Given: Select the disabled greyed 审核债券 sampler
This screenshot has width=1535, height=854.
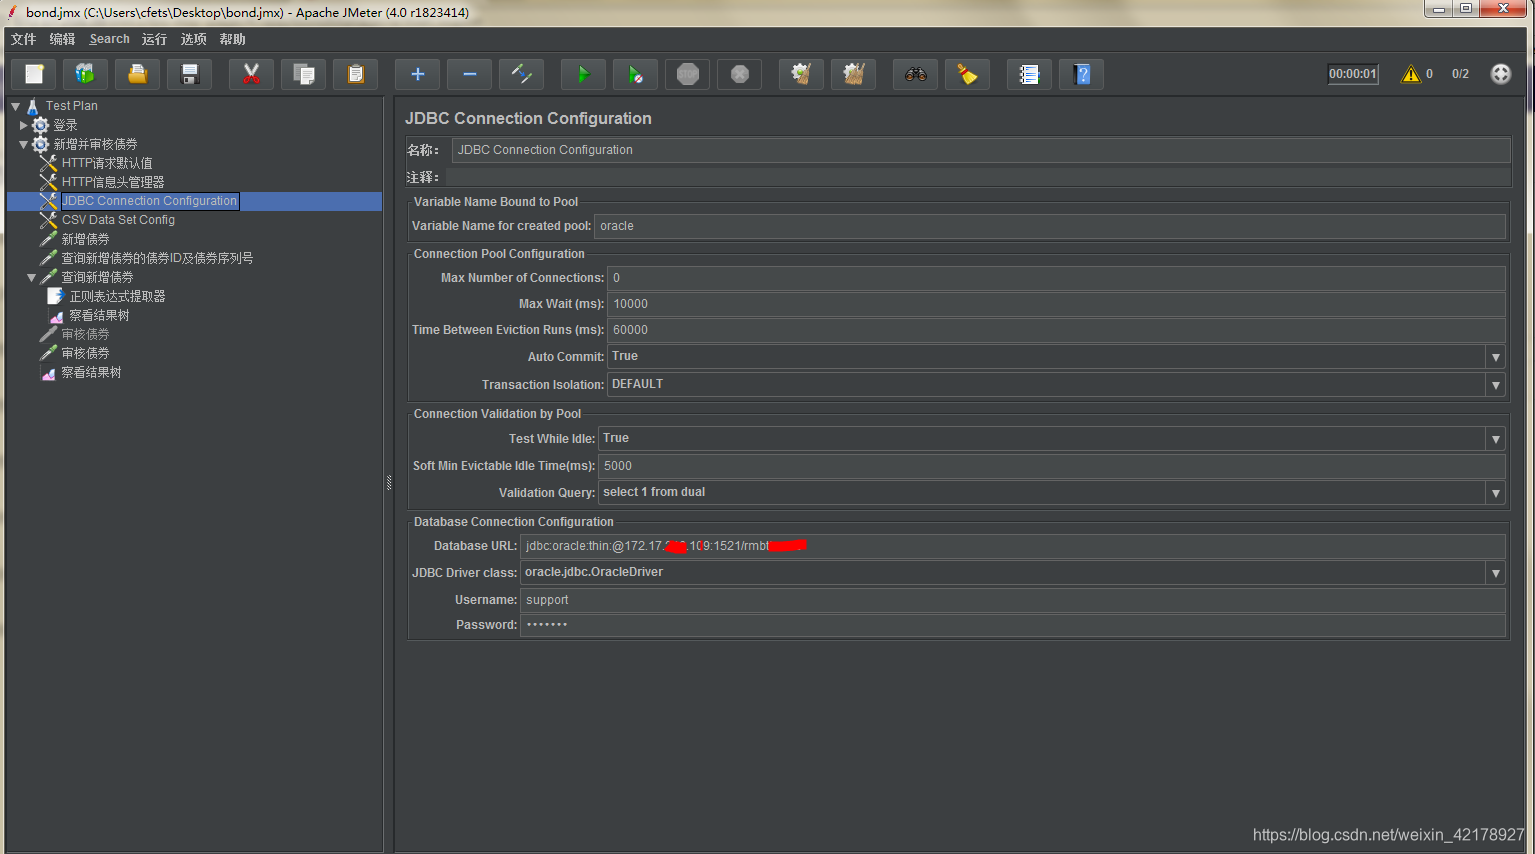Looking at the screenshot, I should tap(85, 334).
